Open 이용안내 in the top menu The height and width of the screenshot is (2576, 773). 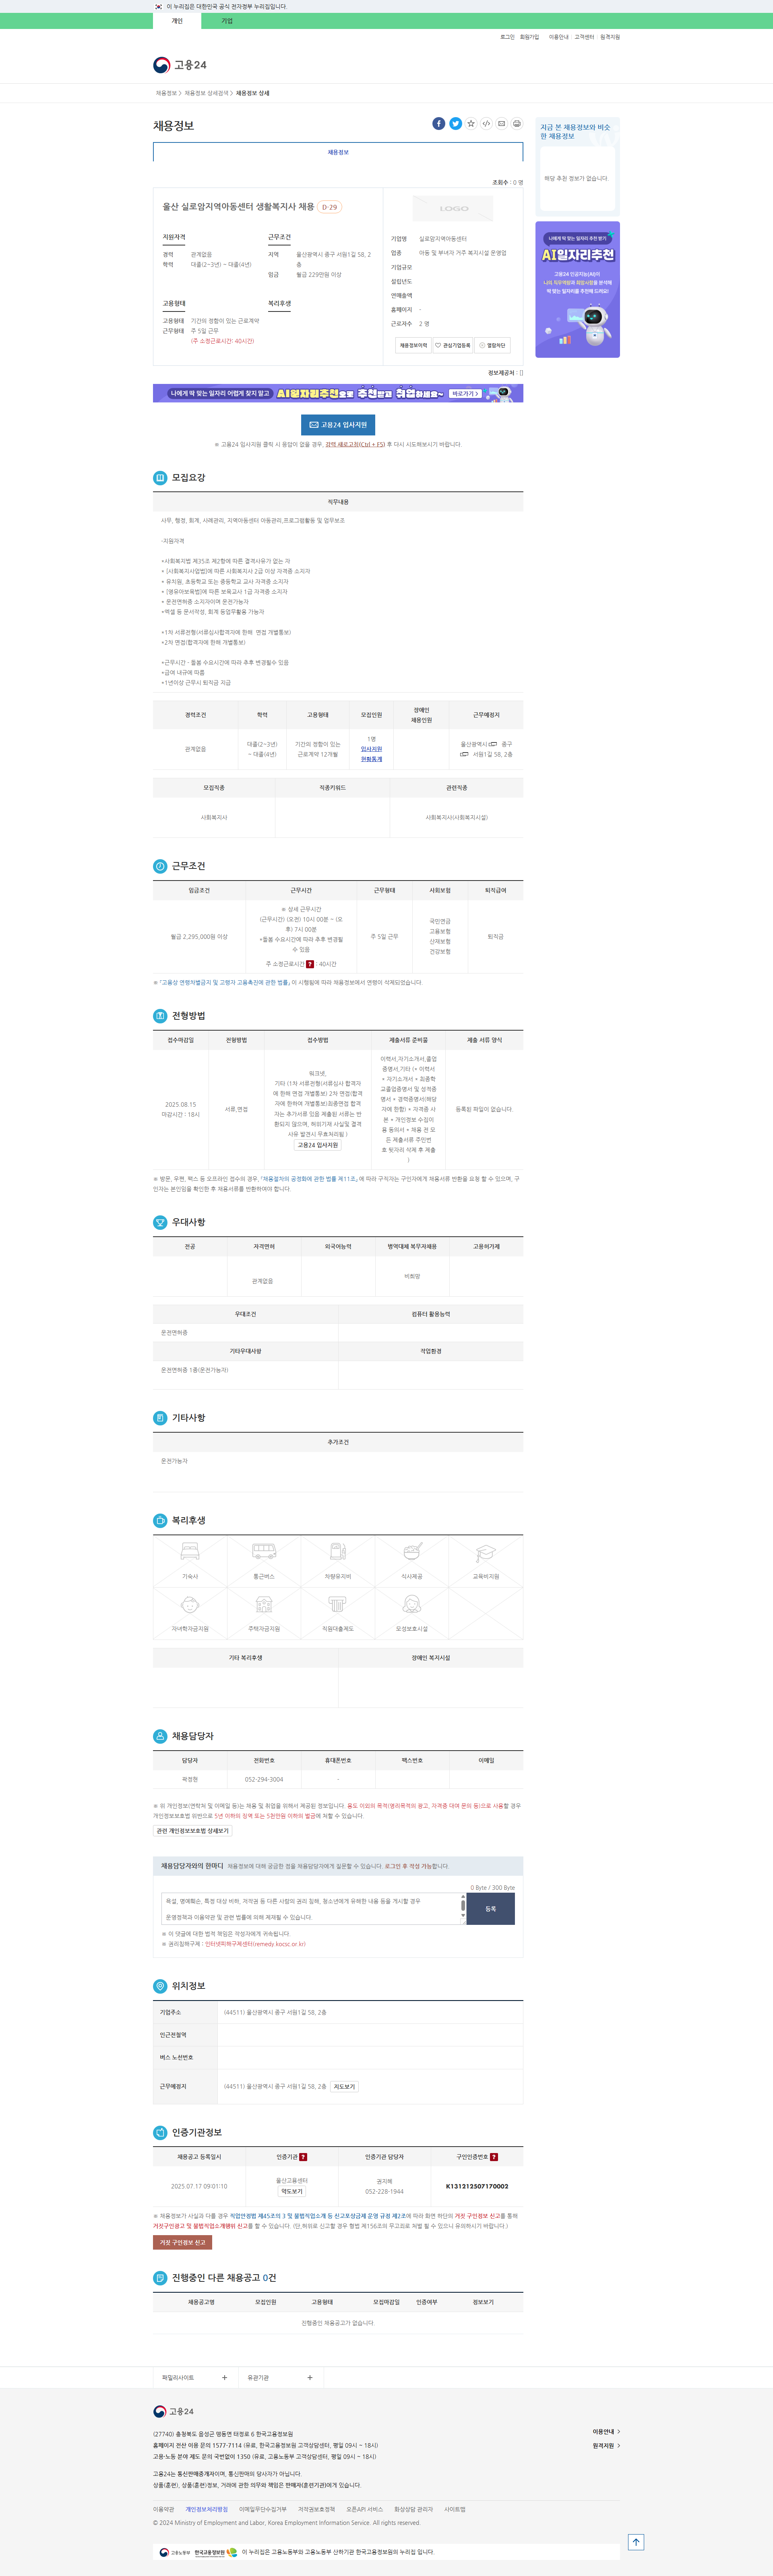558,37
